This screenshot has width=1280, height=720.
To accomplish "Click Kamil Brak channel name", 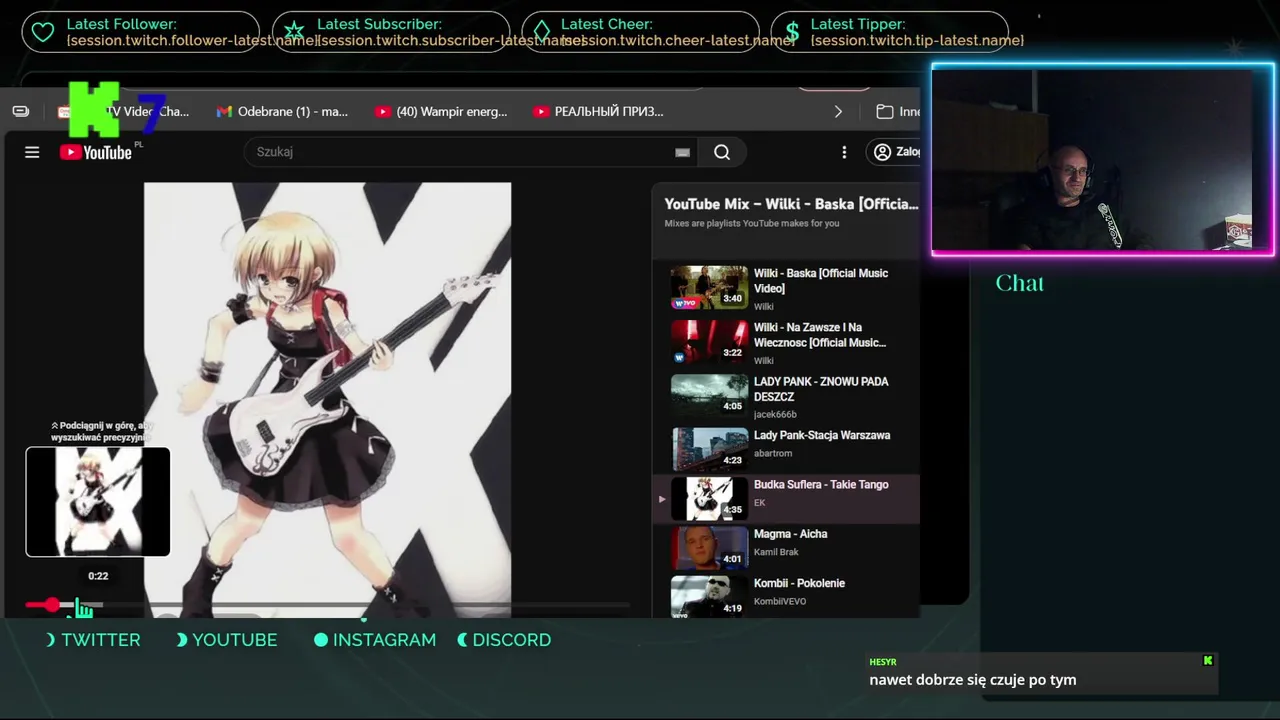I will [778, 552].
